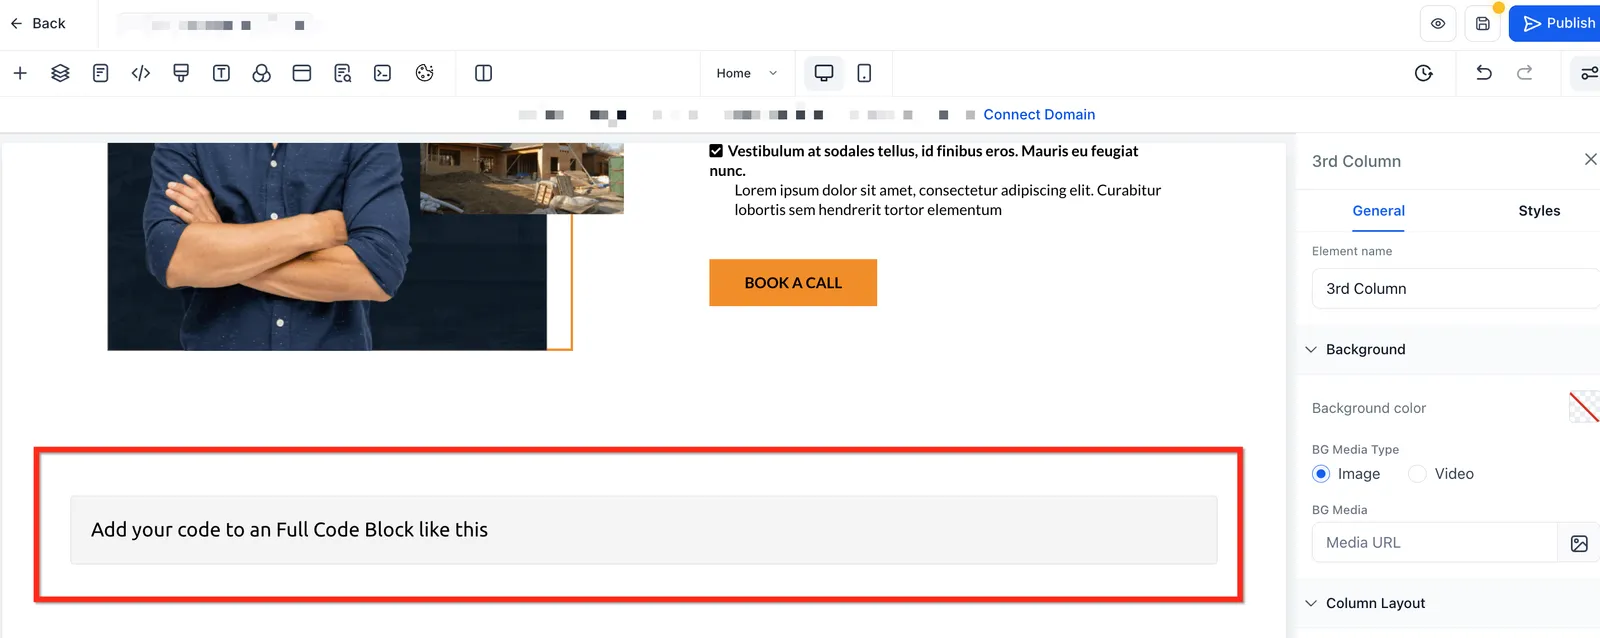Select the Video radio button
The image size is (1600, 638).
pos(1417,474)
